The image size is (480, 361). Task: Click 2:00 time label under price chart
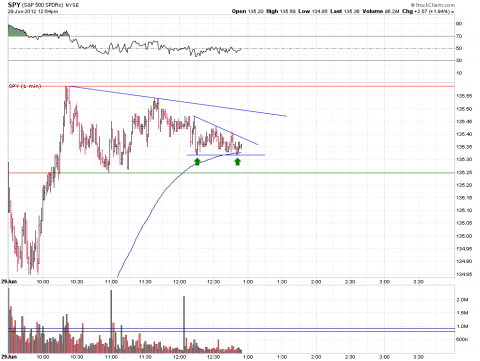point(316,282)
